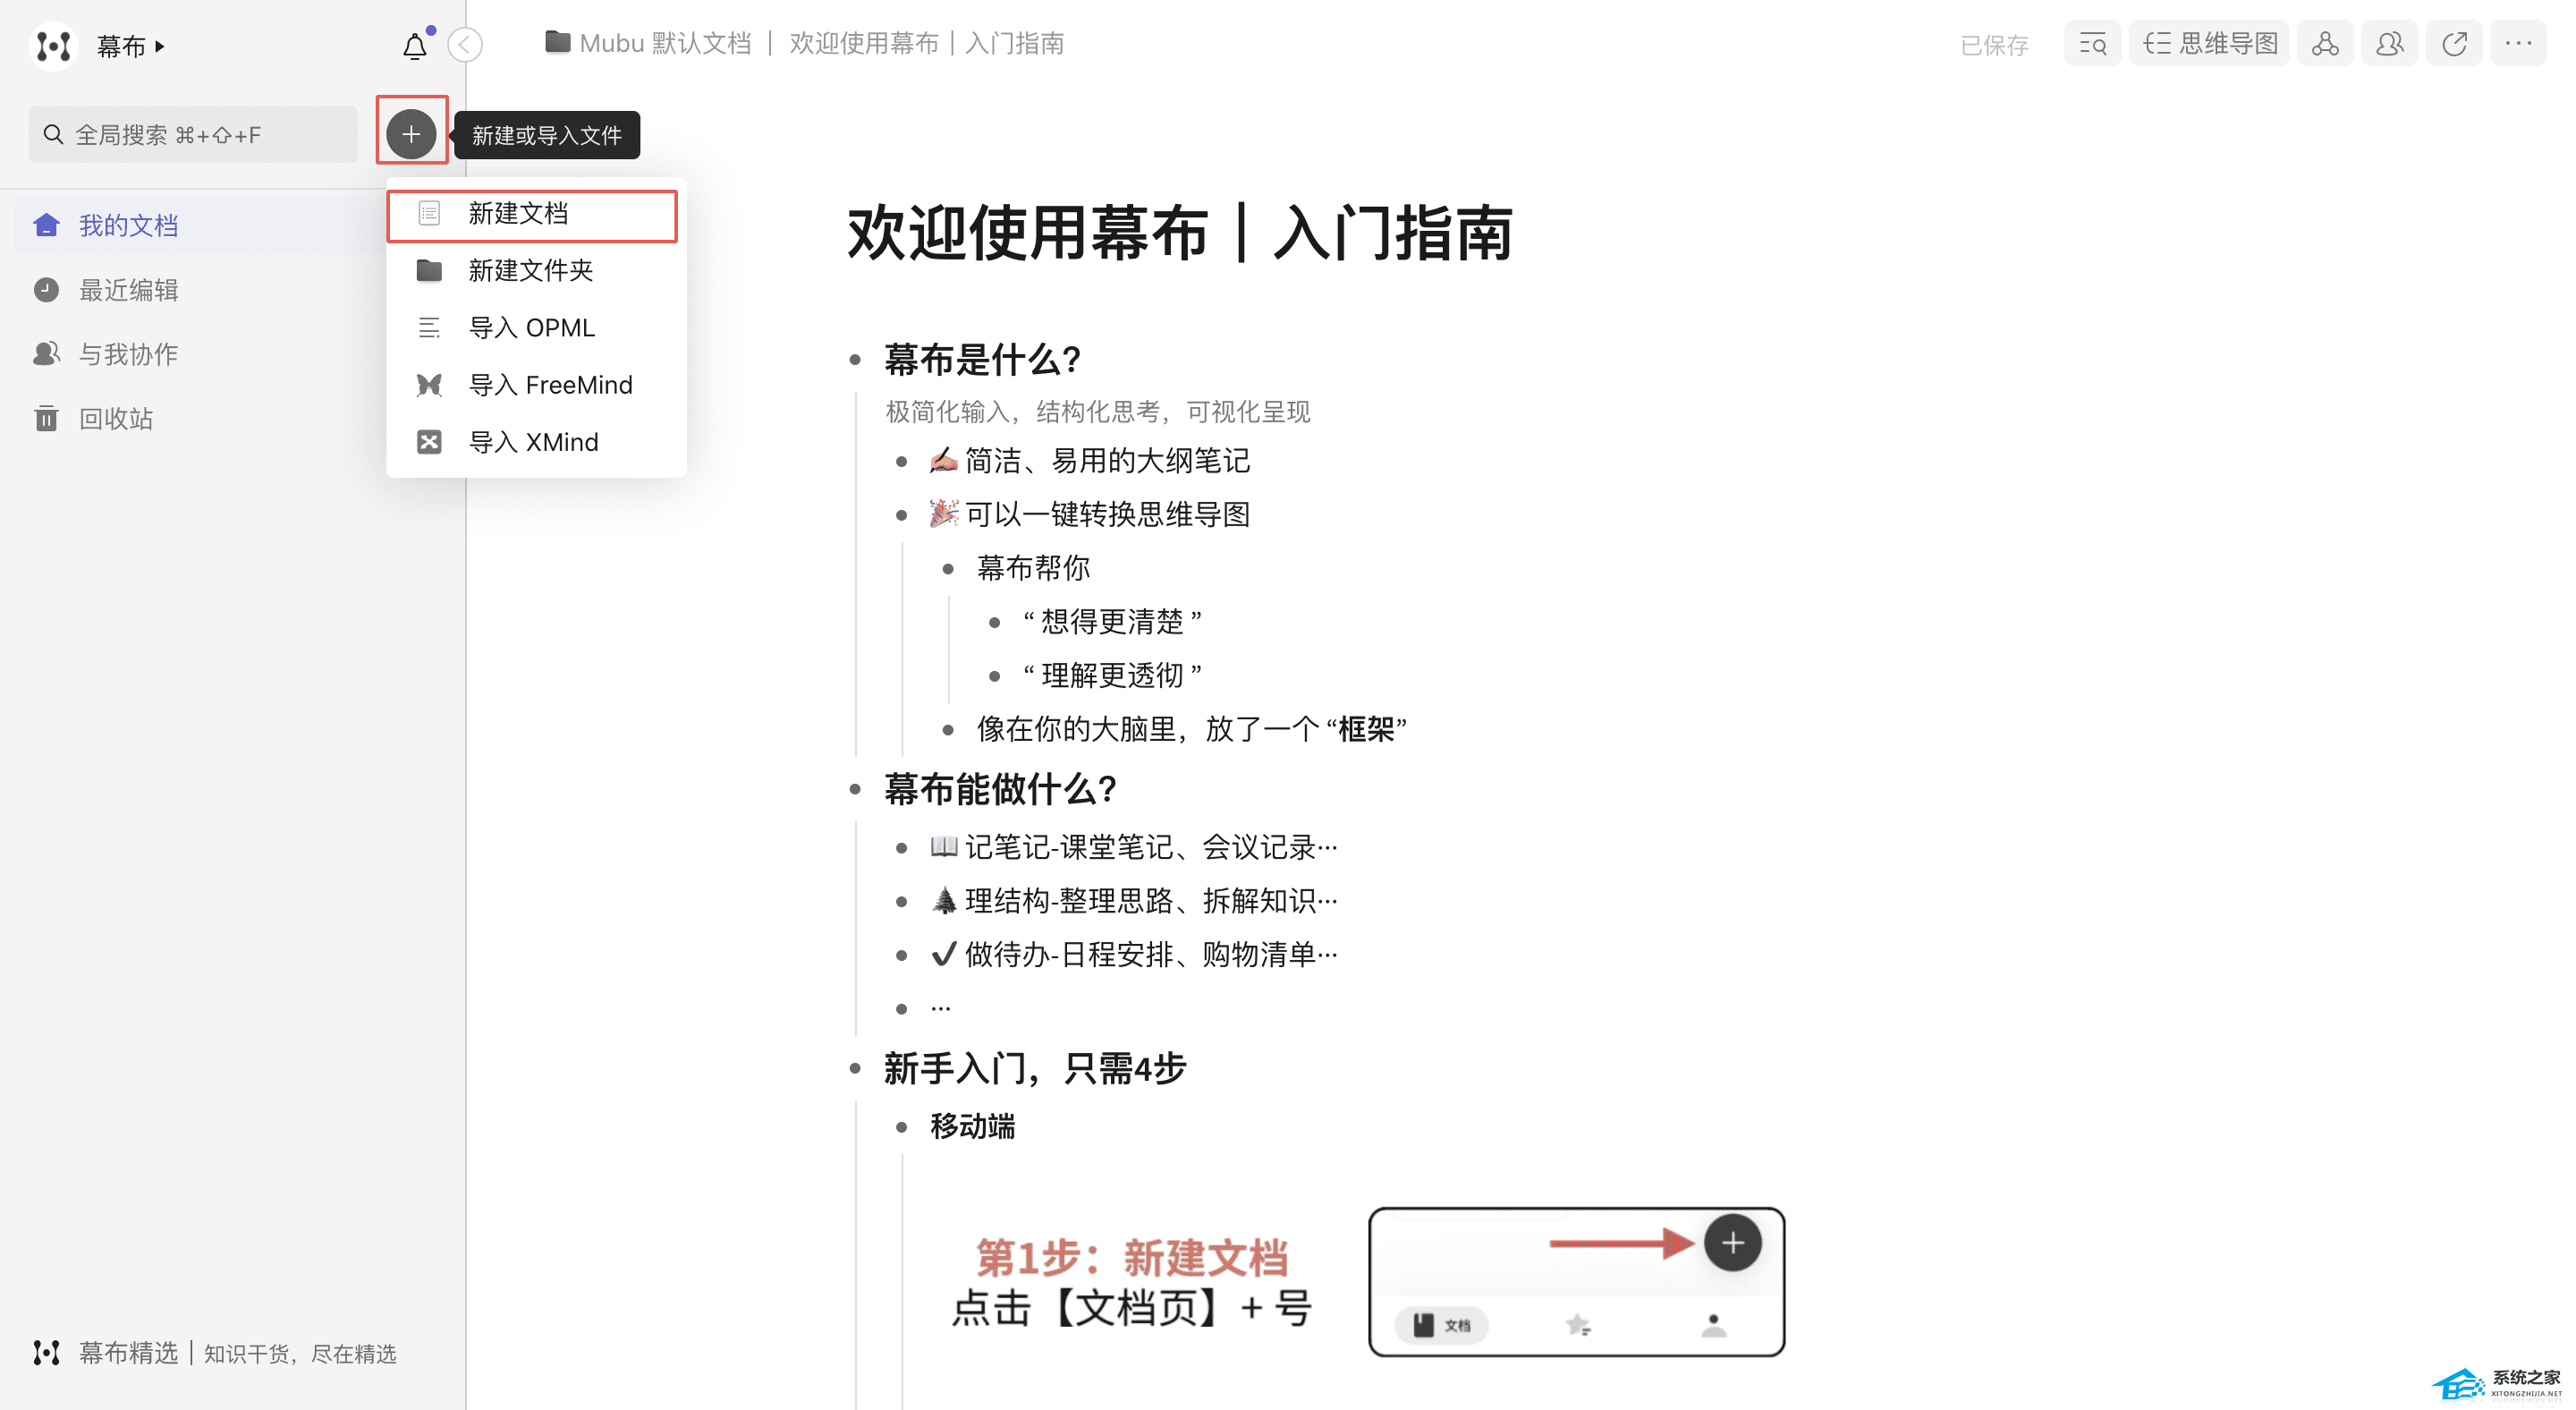This screenshot has height=1410, width=2576.
Task: Click the home icon of 我的文档
Action: click(46, 225)
